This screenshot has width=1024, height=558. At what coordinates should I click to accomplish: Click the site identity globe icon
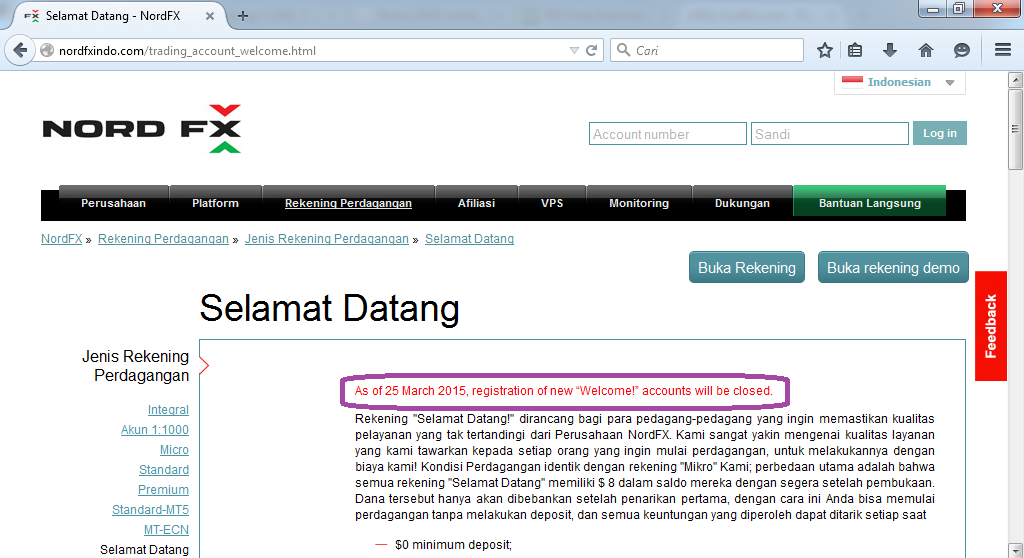(47, 50)
